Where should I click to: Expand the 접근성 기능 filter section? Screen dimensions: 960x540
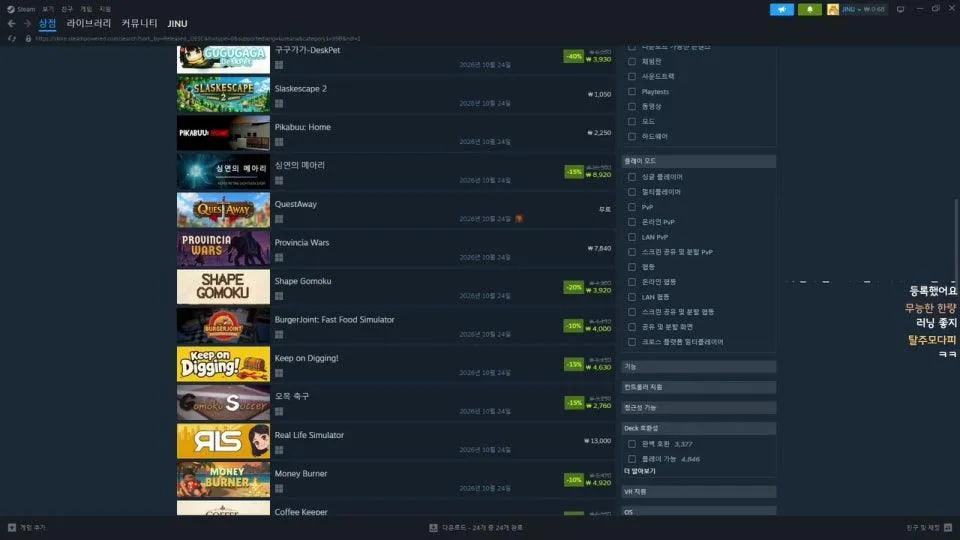699,408
